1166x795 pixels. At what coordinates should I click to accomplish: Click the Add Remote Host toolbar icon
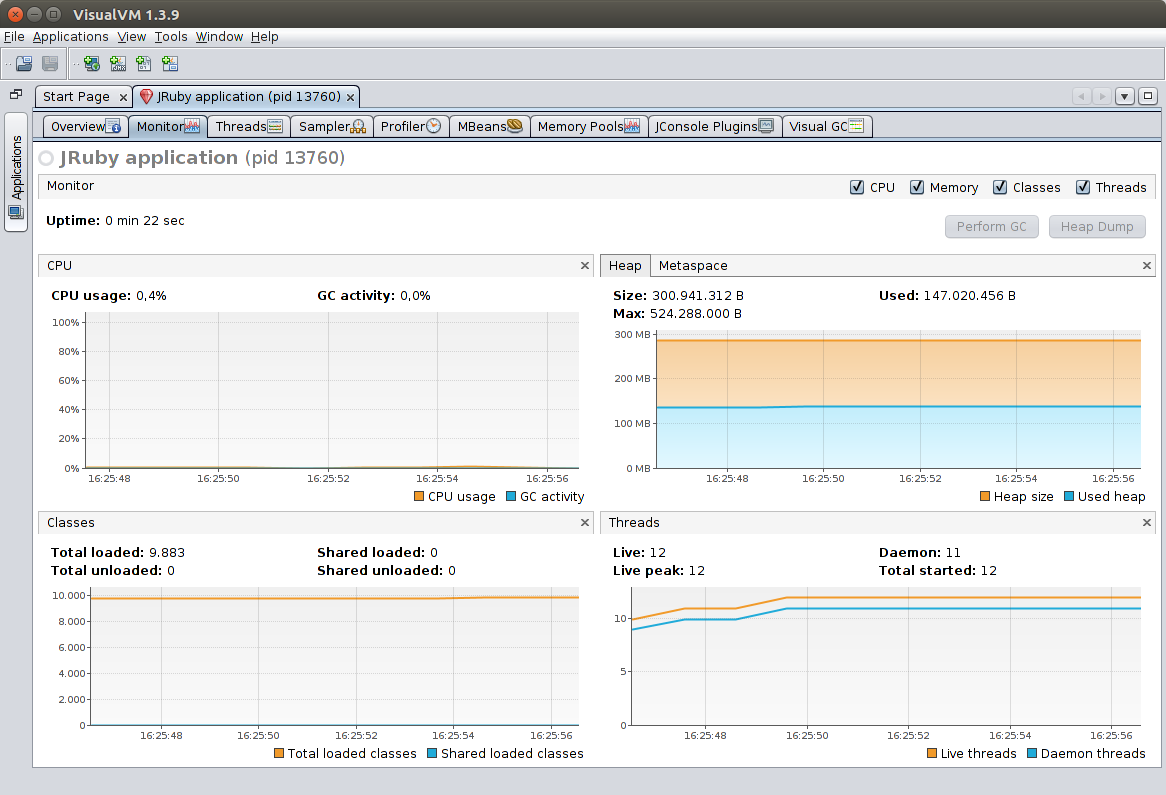pyautogui.click(x=90, y=63)
